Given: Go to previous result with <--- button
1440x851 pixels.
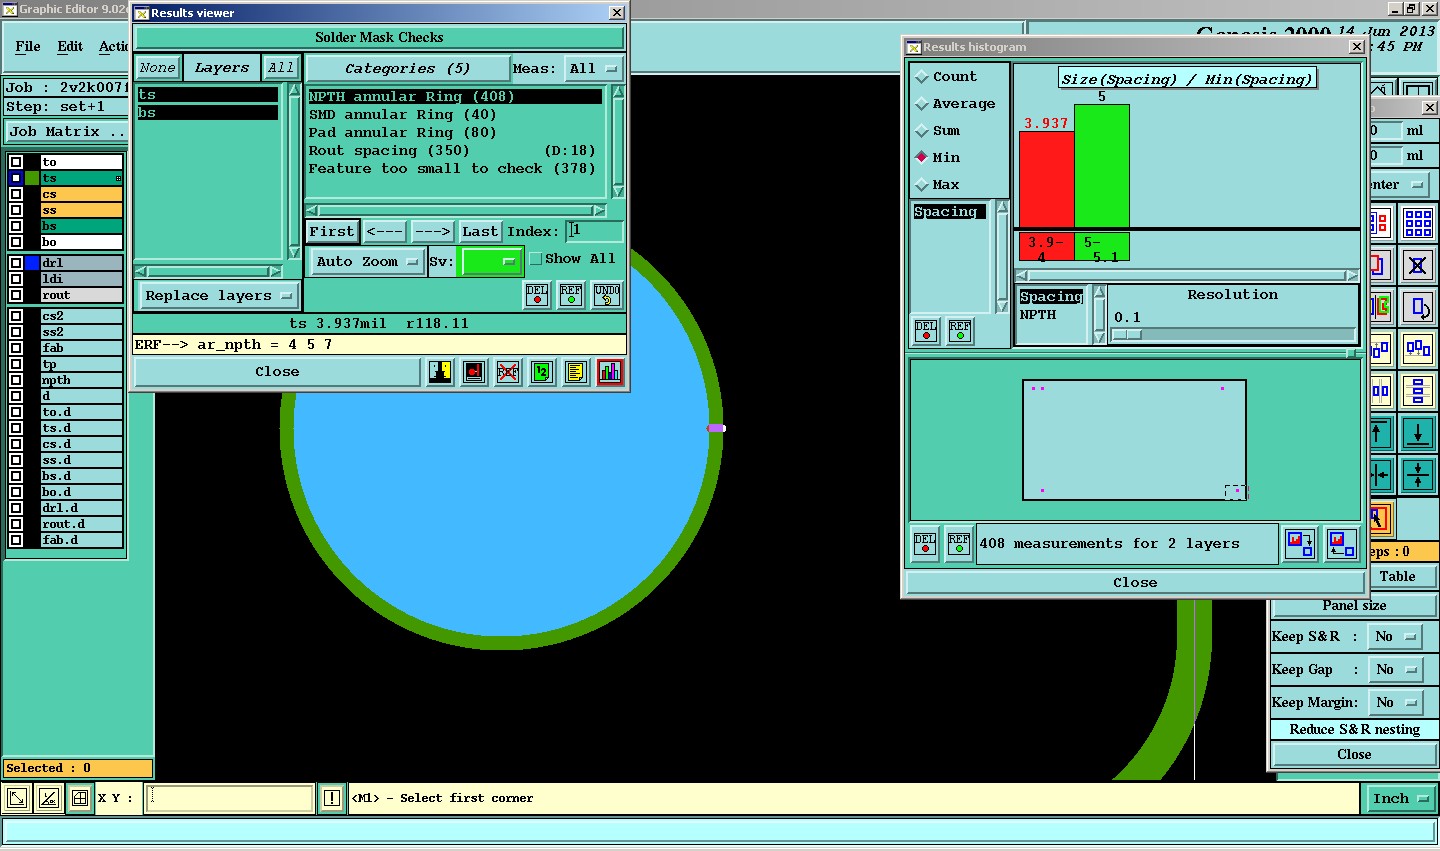Looking at the screenshot, I should [x=384, y=232].
